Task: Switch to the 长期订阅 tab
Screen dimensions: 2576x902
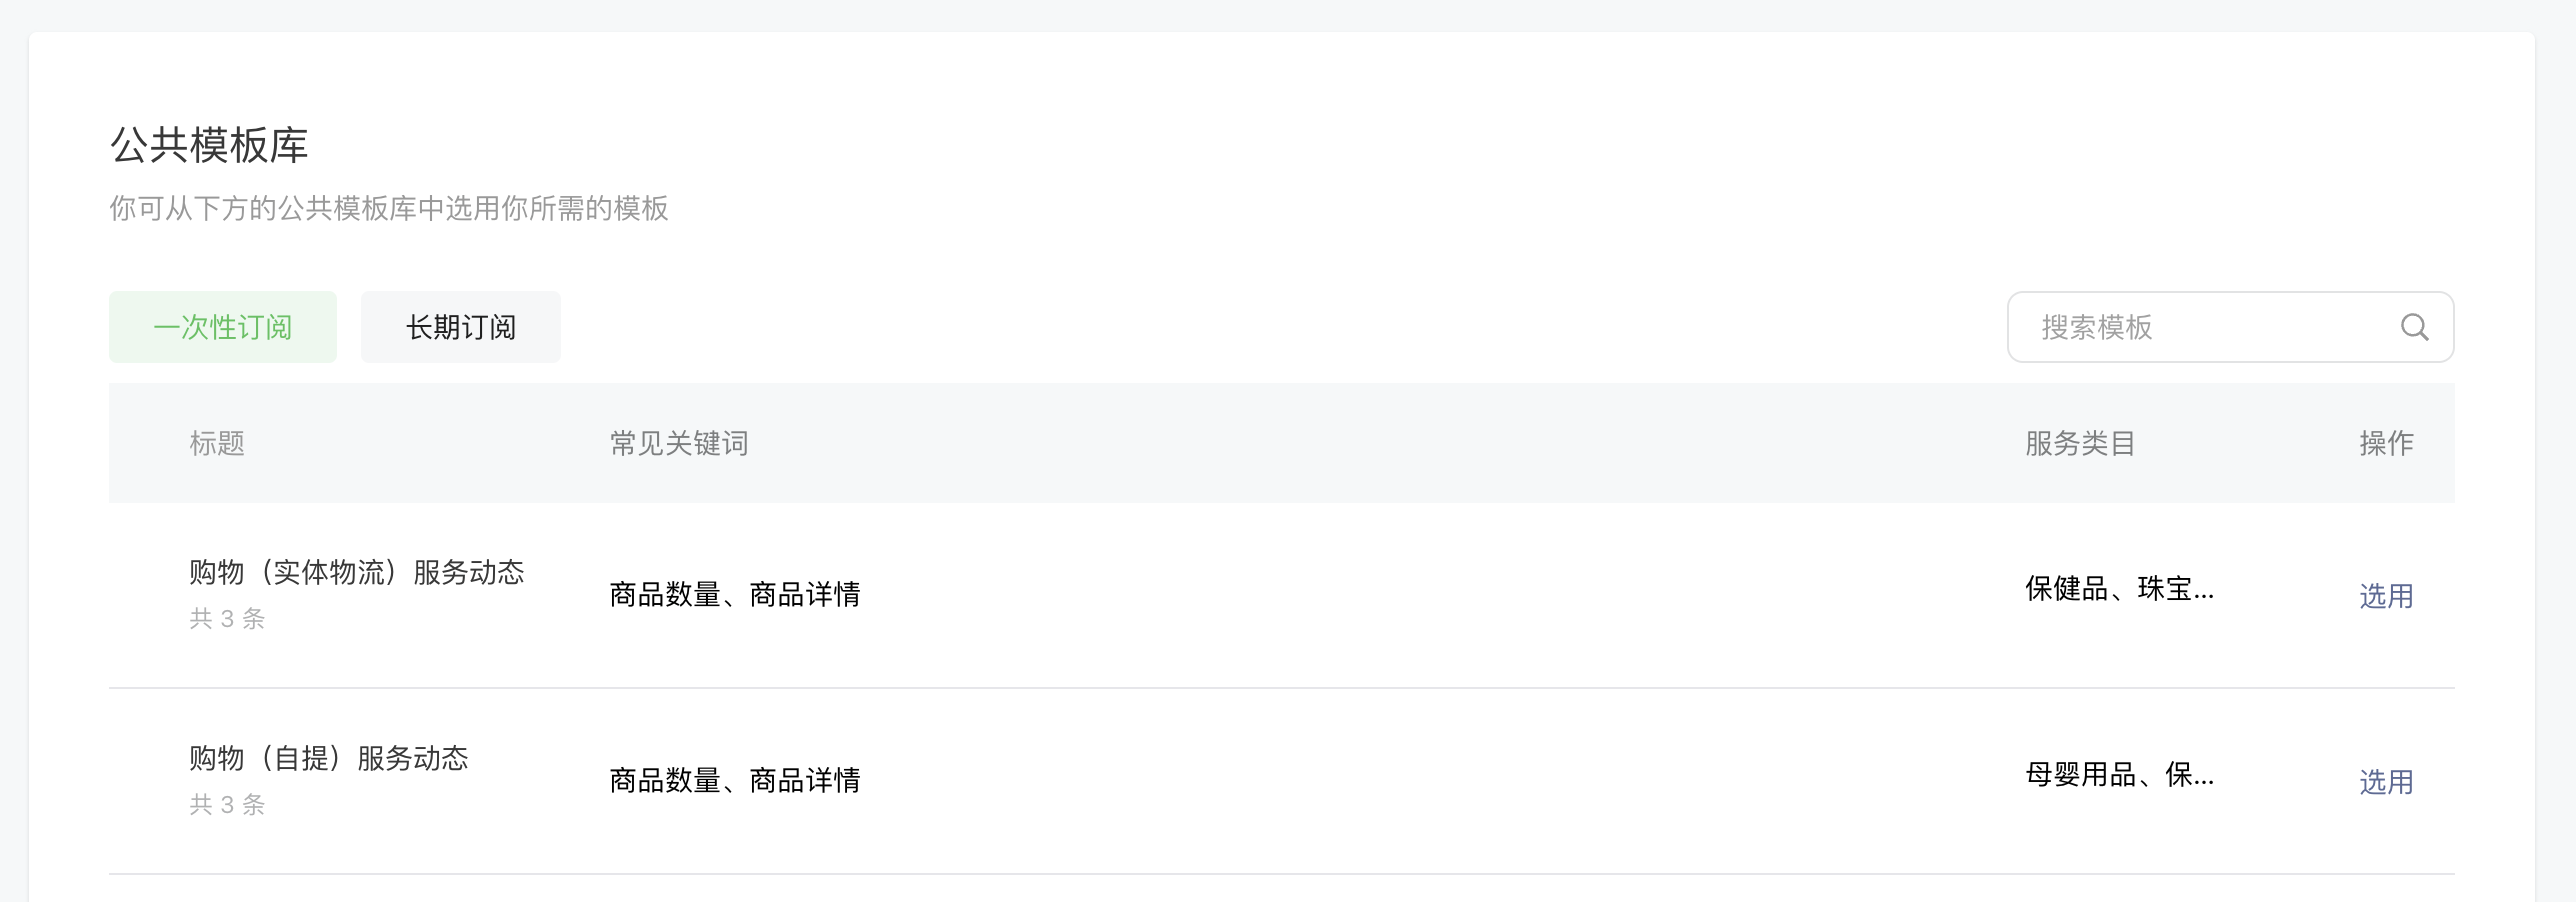Action: [460, 326]
